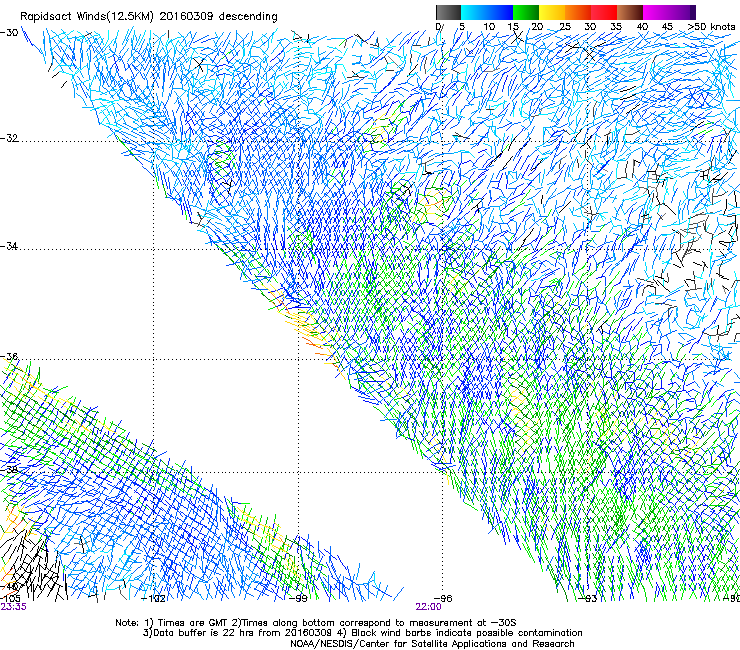Click the '-96' longitude label

pyautogui.click(x=443, y=599)
